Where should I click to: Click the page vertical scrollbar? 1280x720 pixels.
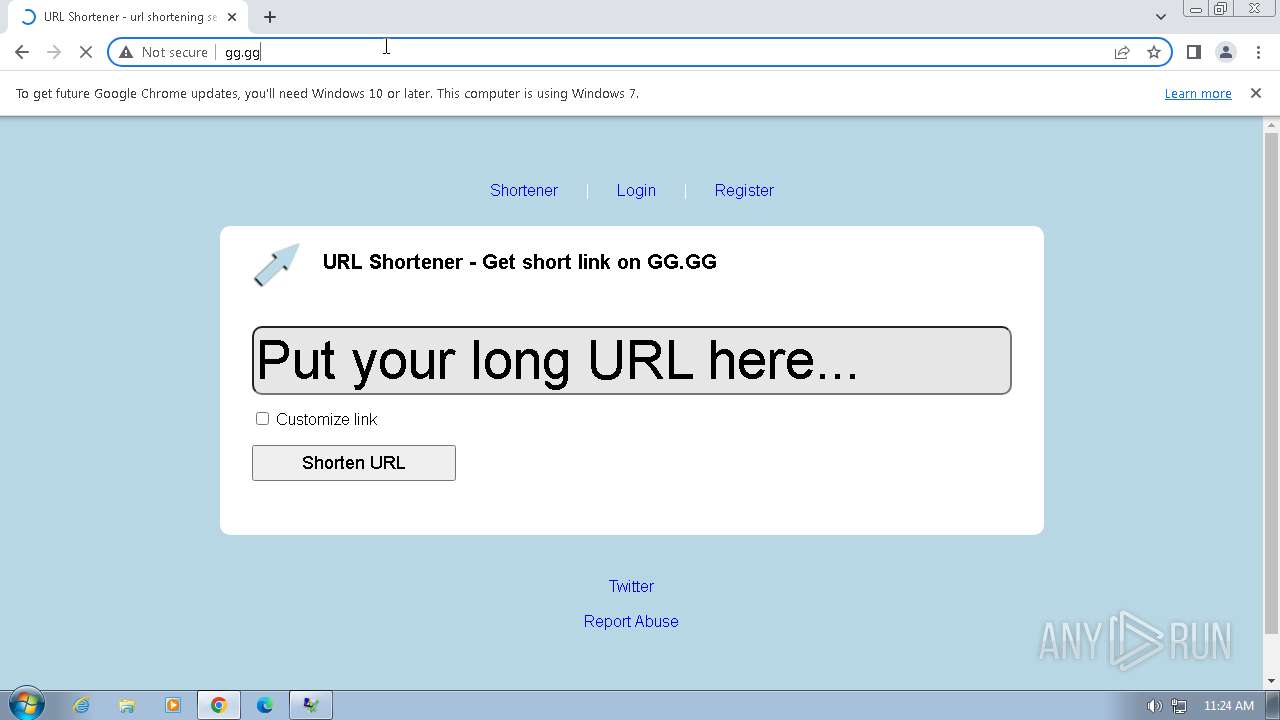coord(1272,382)
